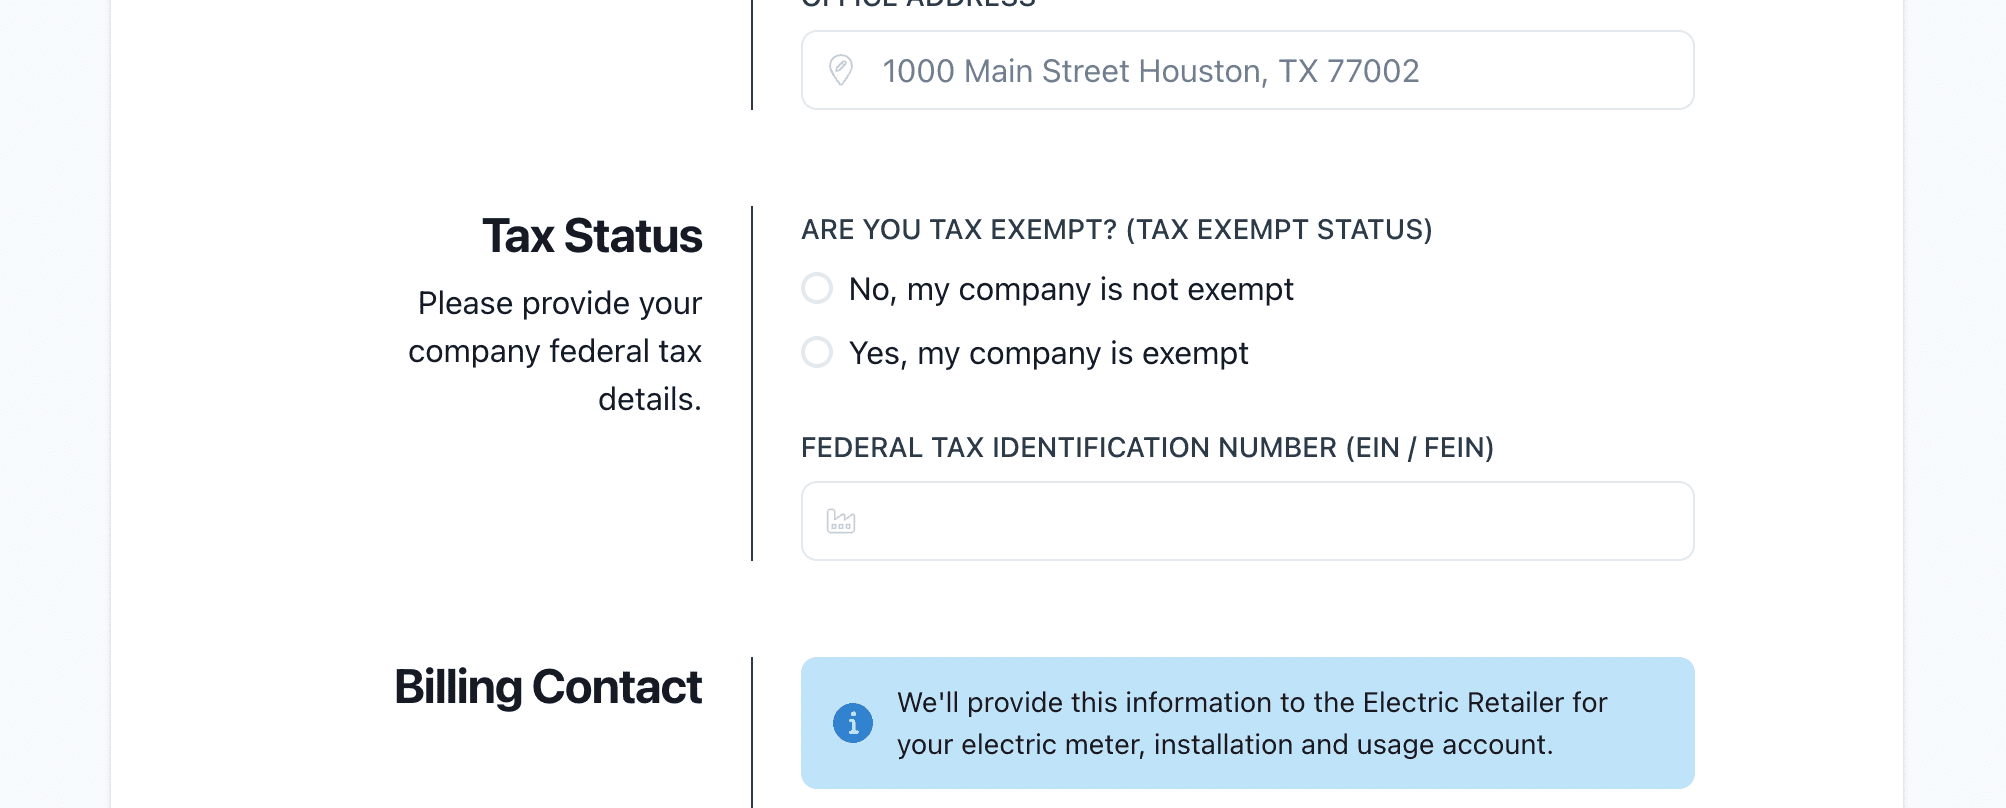Click the partially visible Office Address label
The width and height of the screenshot is (2006, 808).
(918, 4)
